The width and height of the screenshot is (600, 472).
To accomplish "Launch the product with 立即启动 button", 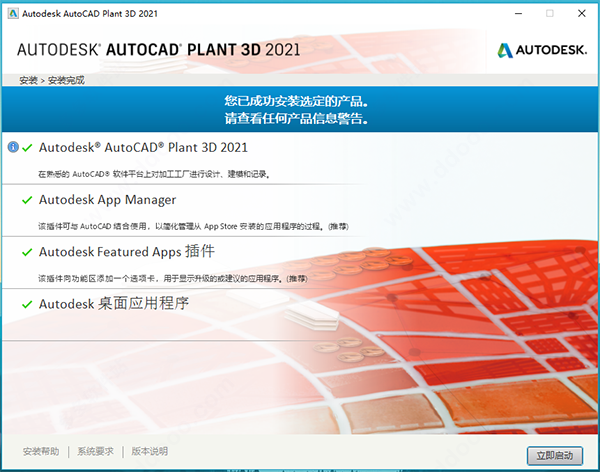I will click(x=555, y=456).
